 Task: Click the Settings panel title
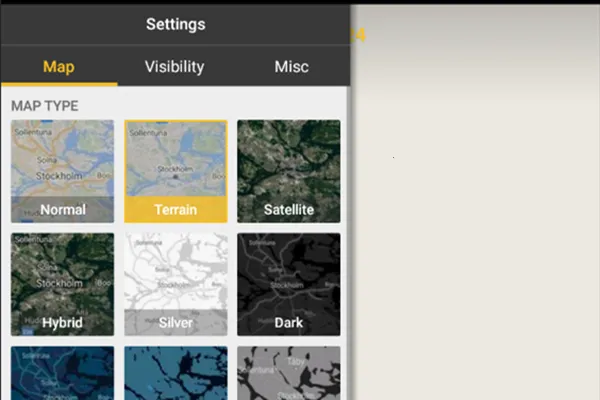pos(175,24)
